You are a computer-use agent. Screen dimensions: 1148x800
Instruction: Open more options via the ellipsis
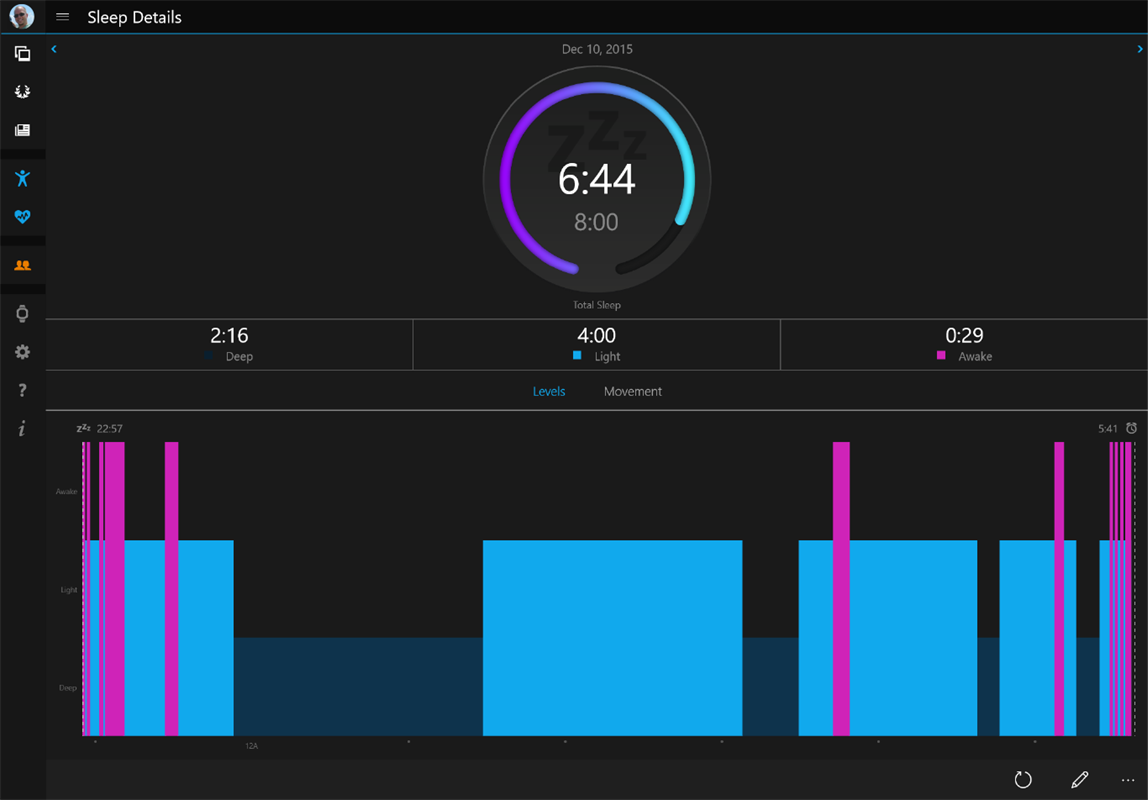pyautogui.click(x=1128, y=779)
